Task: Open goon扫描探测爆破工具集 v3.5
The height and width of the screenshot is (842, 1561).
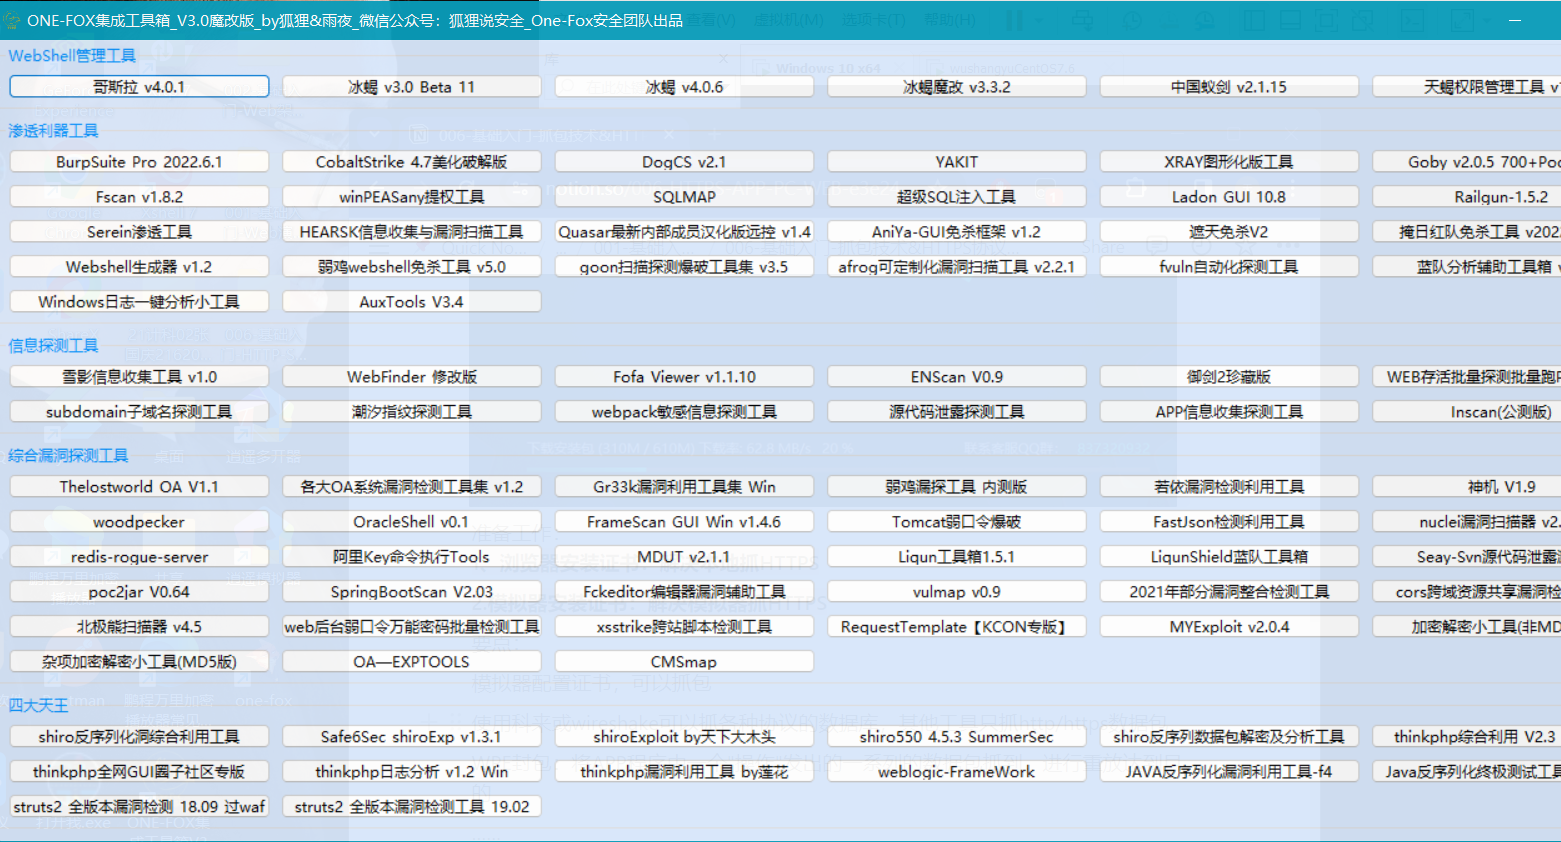Action: 684,267
